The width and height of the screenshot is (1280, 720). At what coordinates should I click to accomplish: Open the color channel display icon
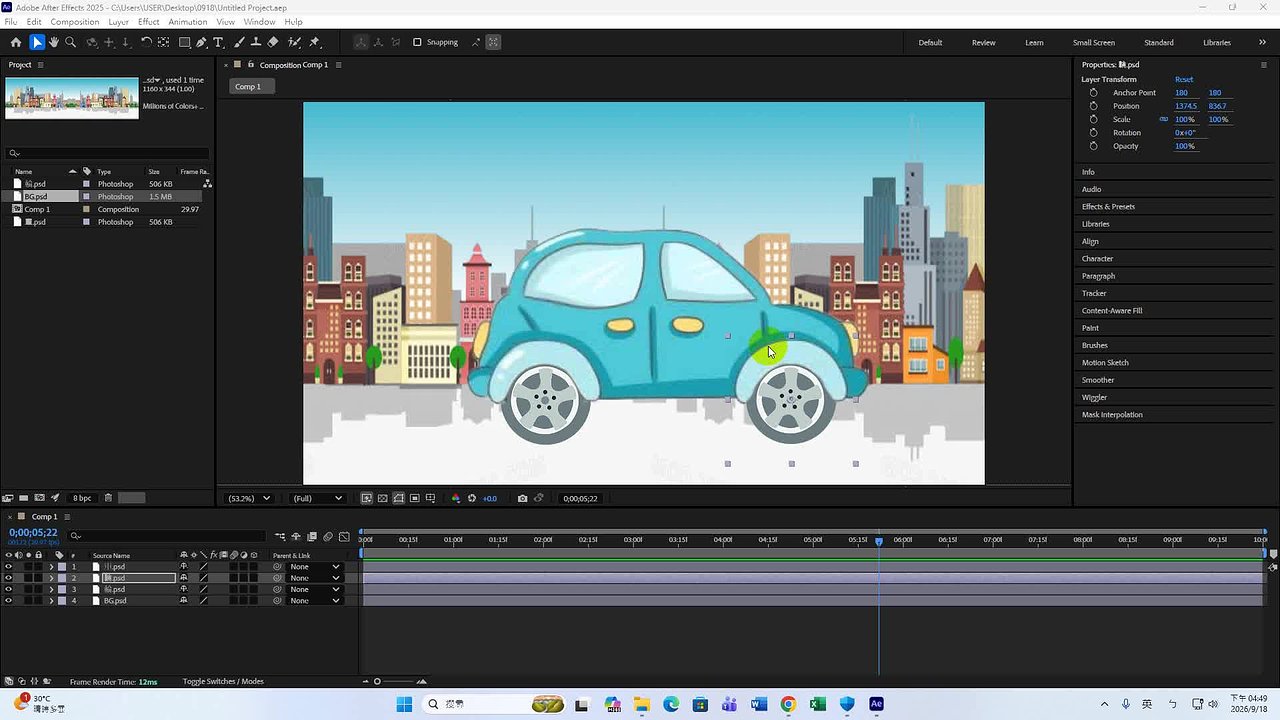[456, 498]
